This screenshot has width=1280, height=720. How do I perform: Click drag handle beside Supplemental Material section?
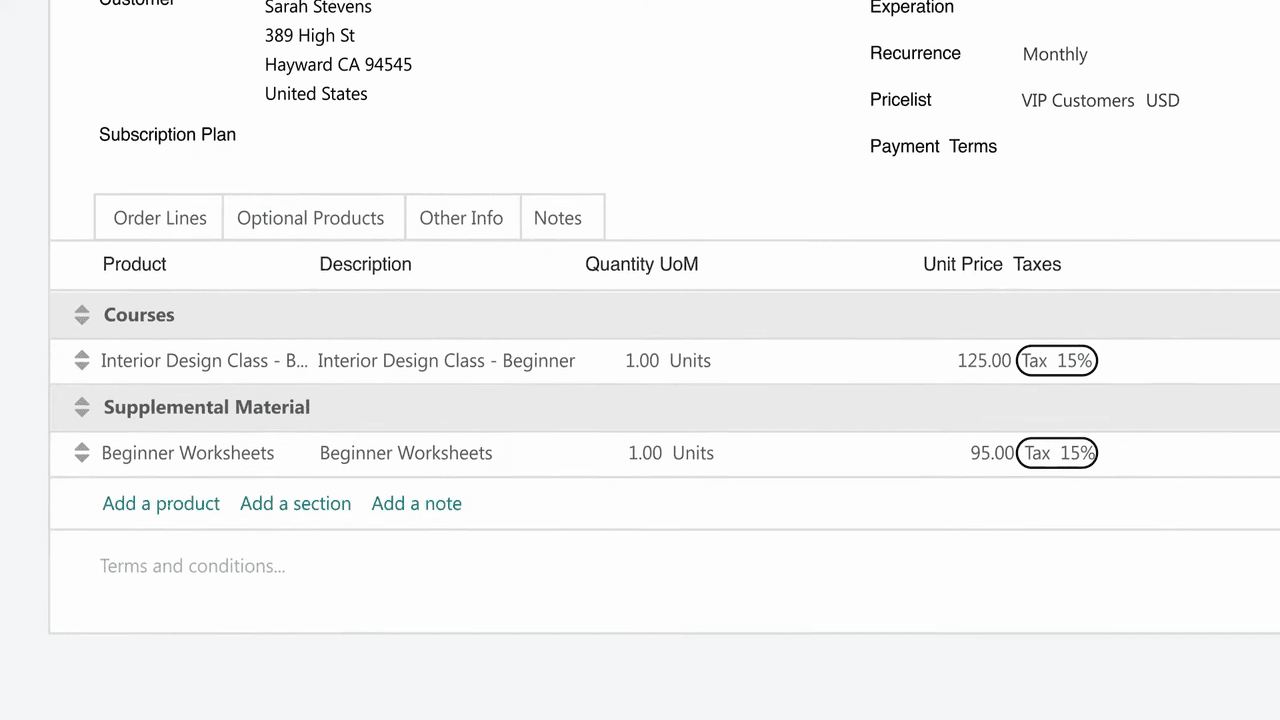point(82,407)
